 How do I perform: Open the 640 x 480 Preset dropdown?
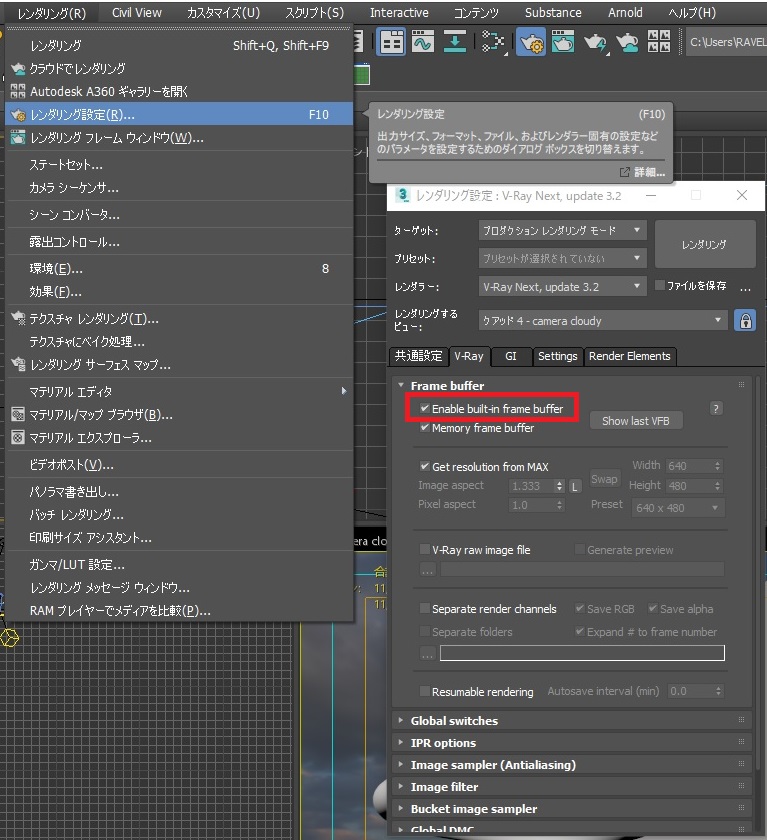tap(678, 508)
